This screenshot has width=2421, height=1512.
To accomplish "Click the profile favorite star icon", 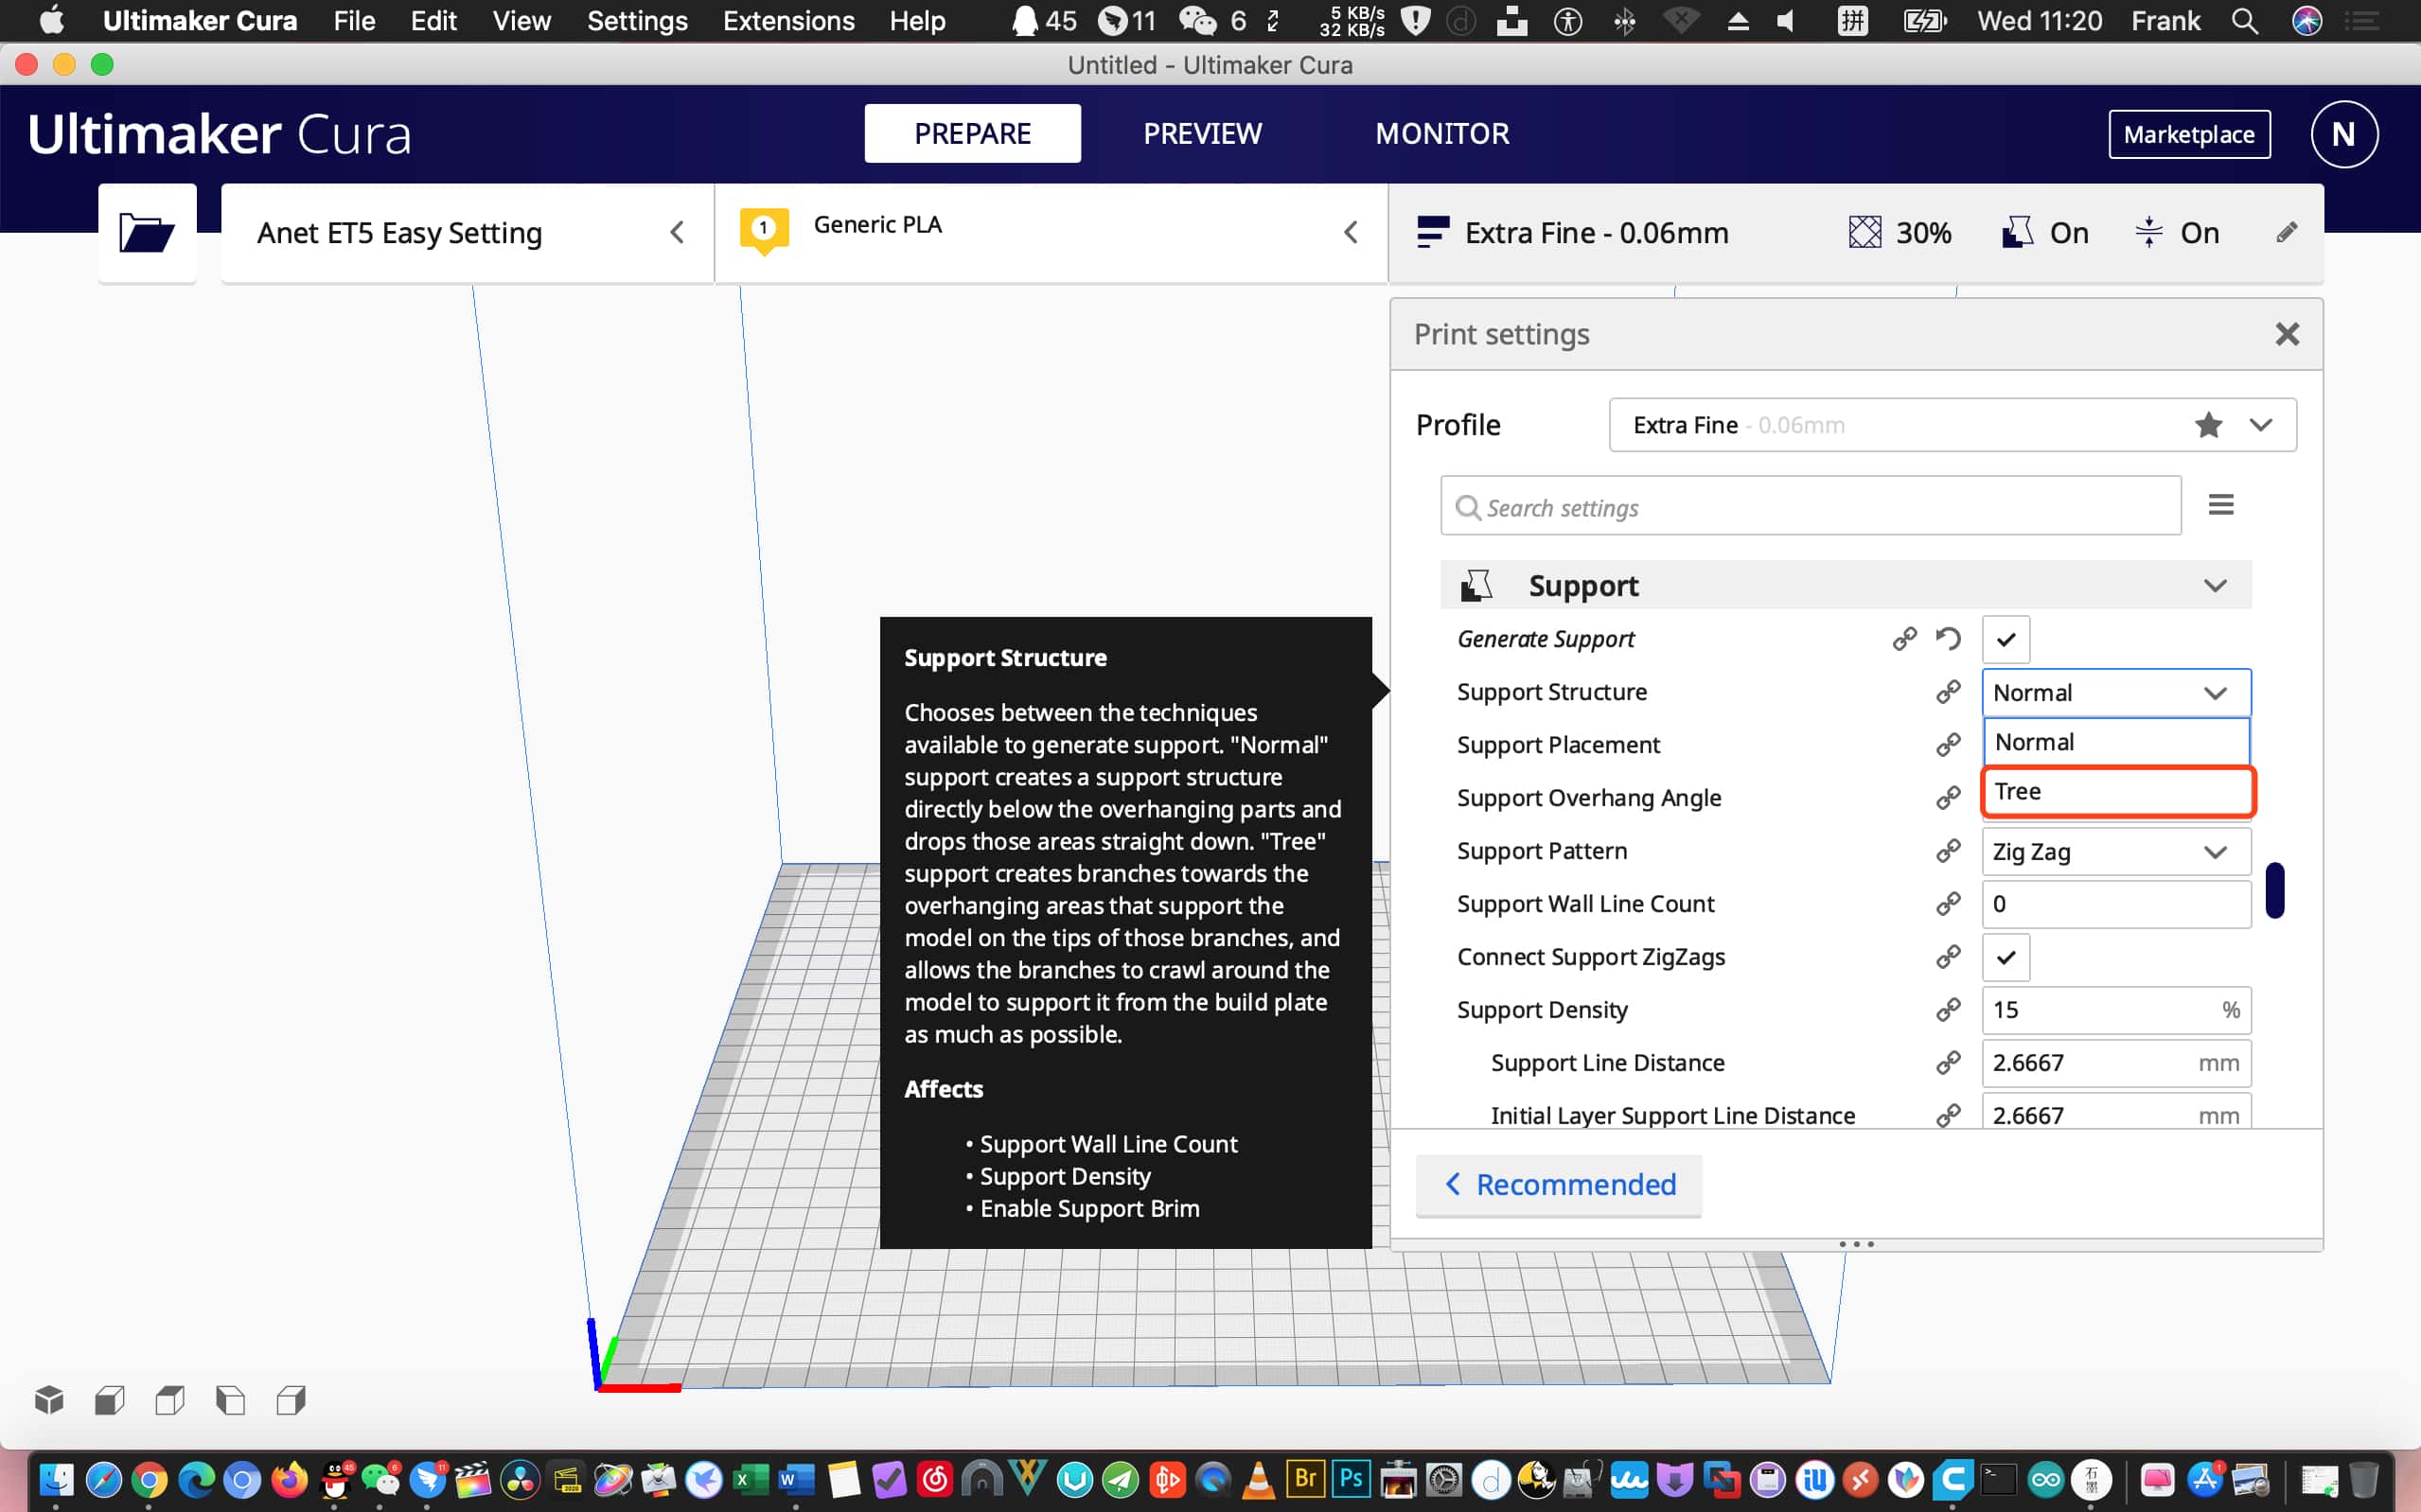I will click(2208, 425).
